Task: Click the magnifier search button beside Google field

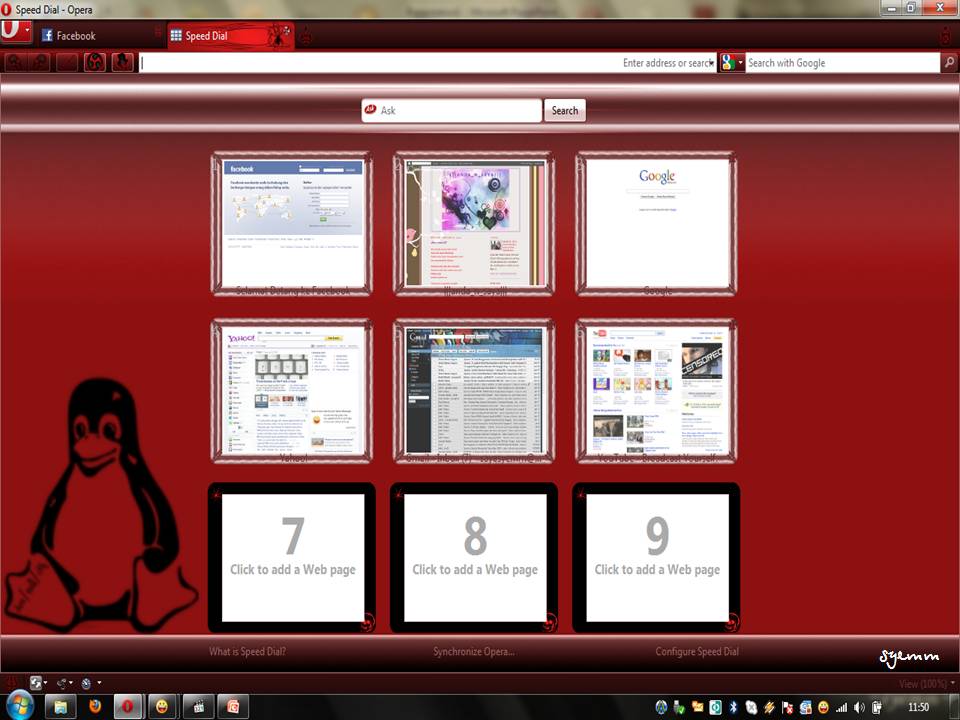Action: pyautogui.click(x=949, y=62)
